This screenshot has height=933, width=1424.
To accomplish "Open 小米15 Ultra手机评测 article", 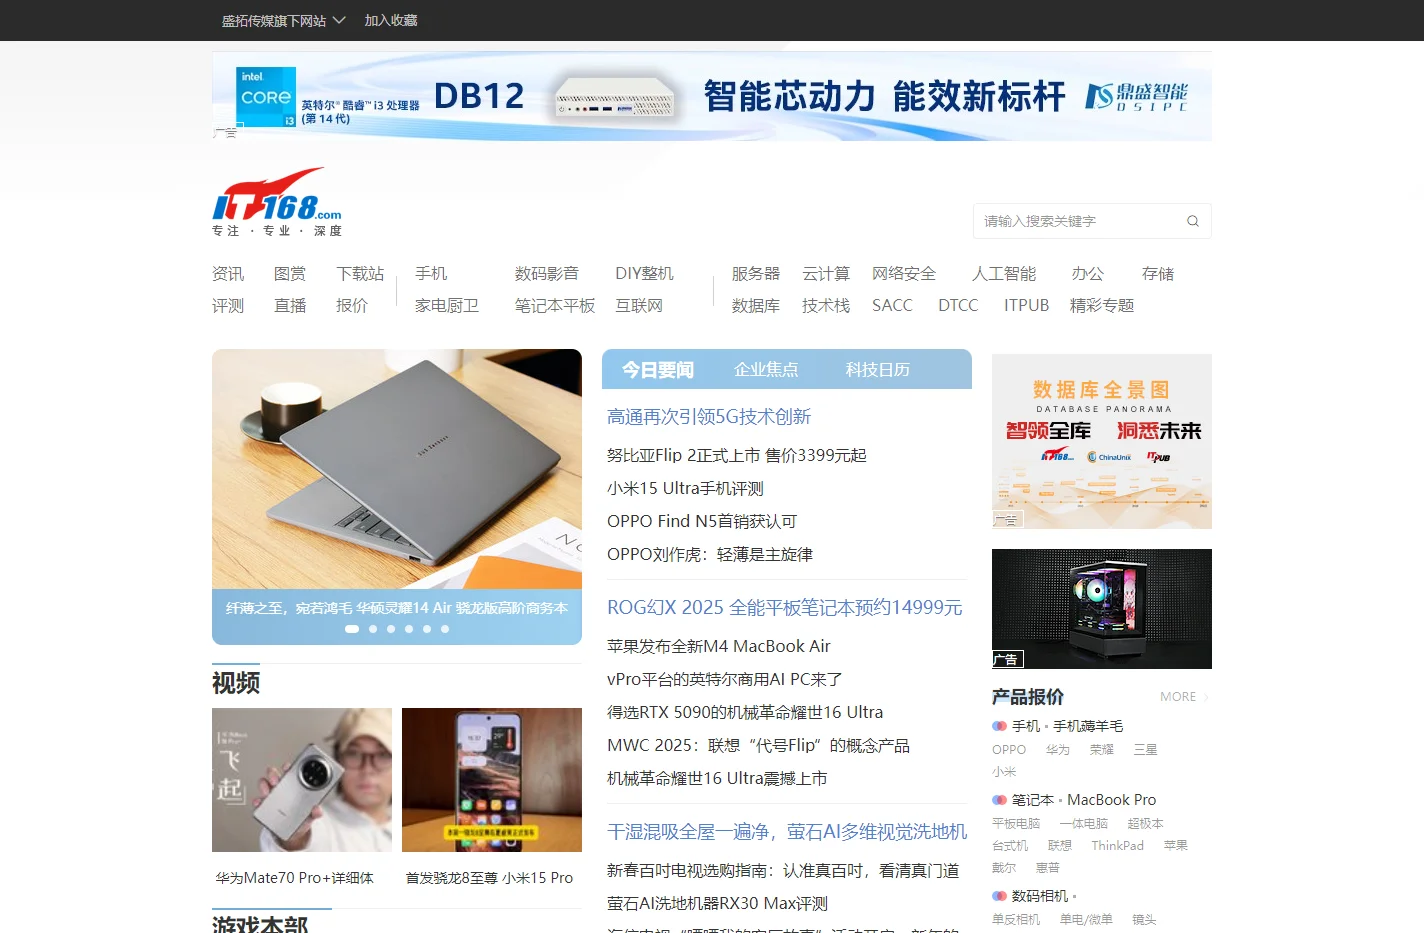I will click(x=685, y=488).
